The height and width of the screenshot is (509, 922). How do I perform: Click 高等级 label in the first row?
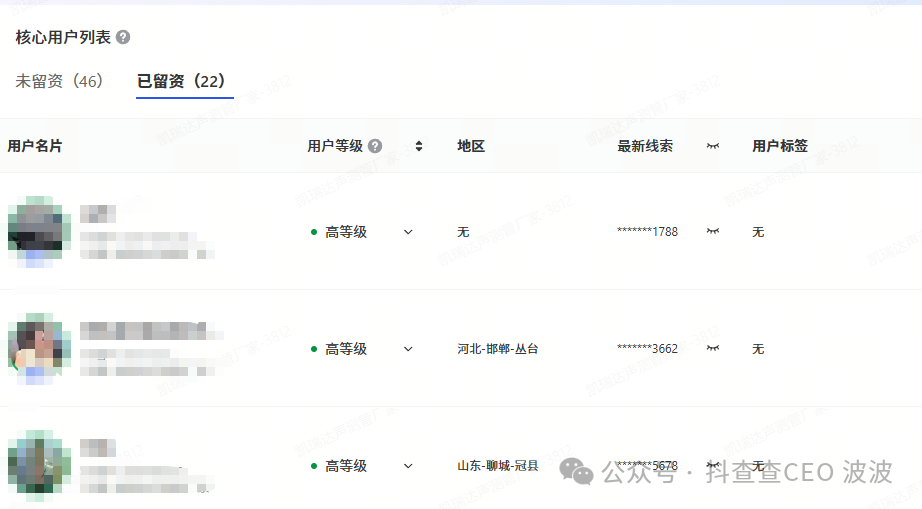point(346,232)
